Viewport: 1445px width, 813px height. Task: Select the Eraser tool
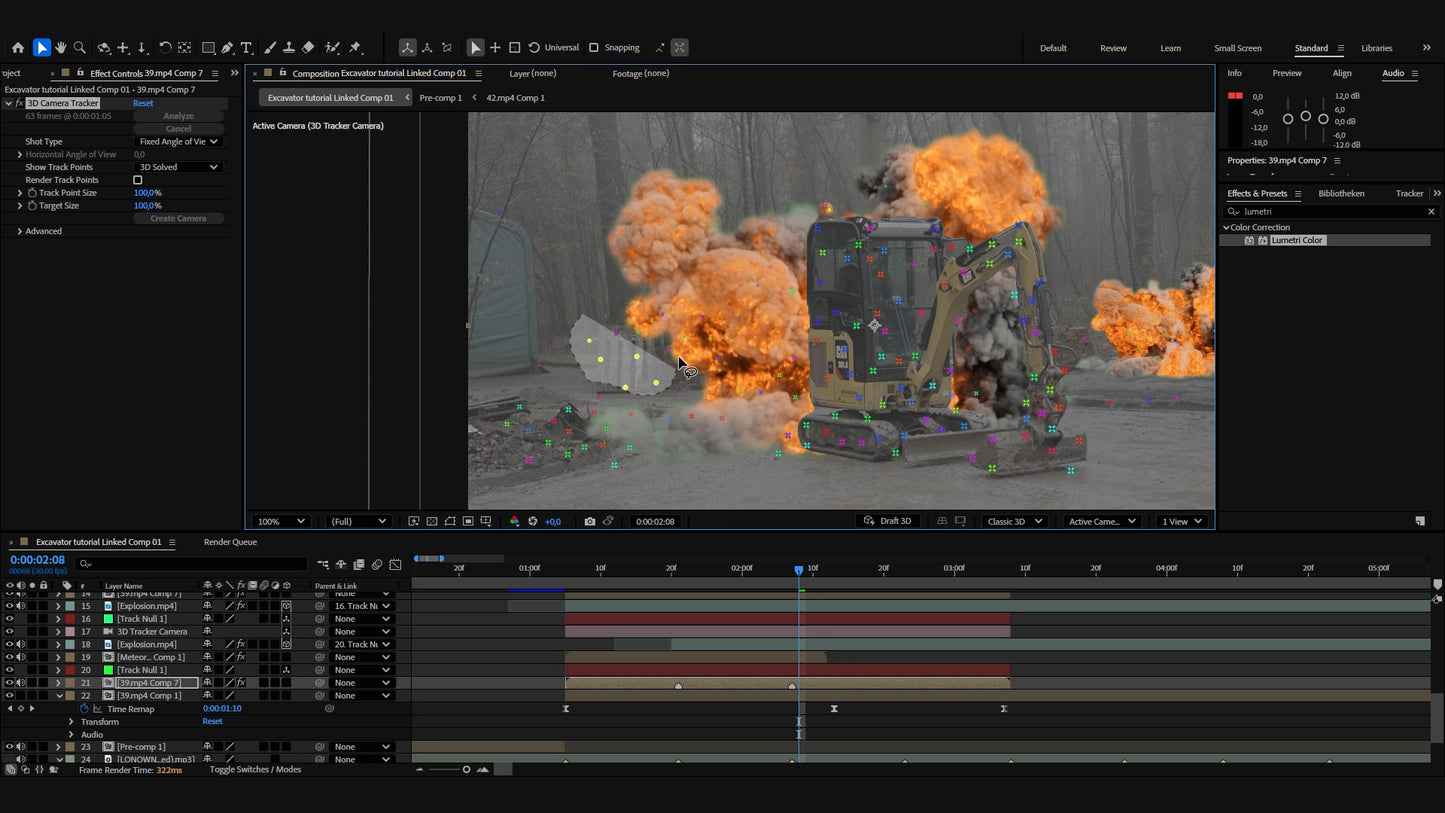(308, 48)
